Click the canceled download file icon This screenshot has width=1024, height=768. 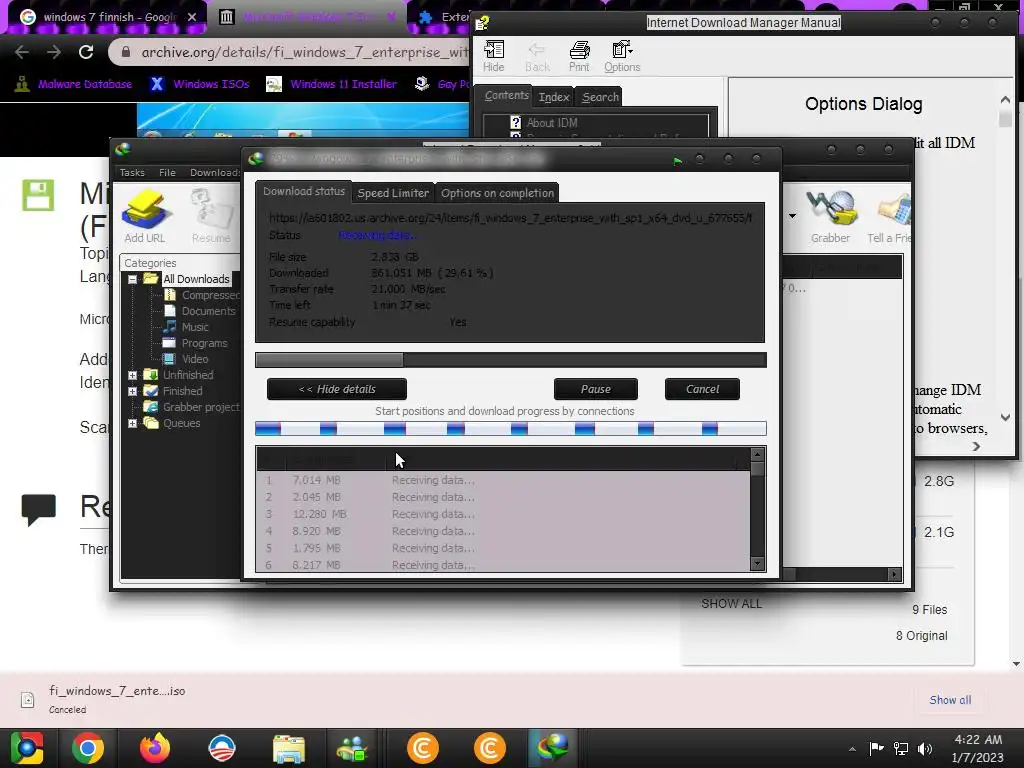pyautogui.click(x=27, y=699)
